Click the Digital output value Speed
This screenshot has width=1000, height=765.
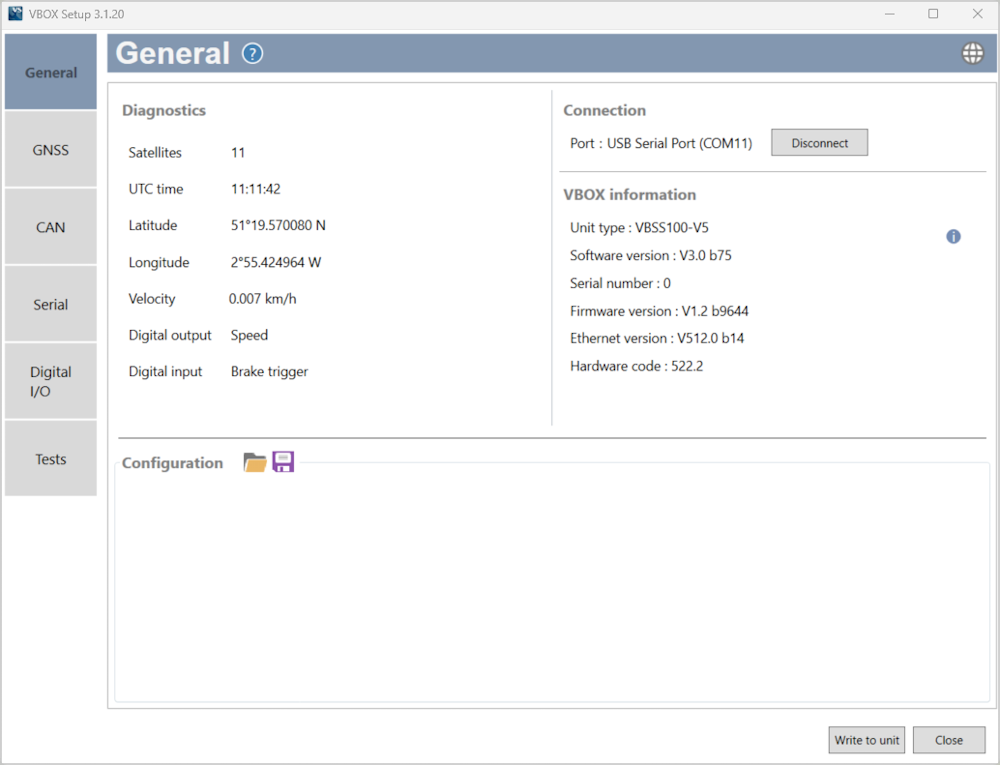[x=249, y=335]
